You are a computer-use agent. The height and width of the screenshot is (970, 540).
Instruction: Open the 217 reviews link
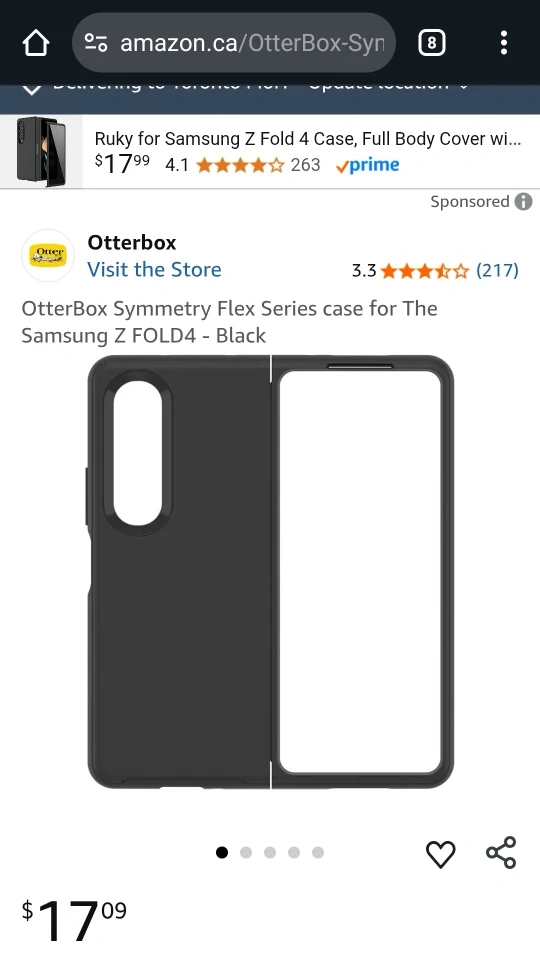[x=497, y=270]
